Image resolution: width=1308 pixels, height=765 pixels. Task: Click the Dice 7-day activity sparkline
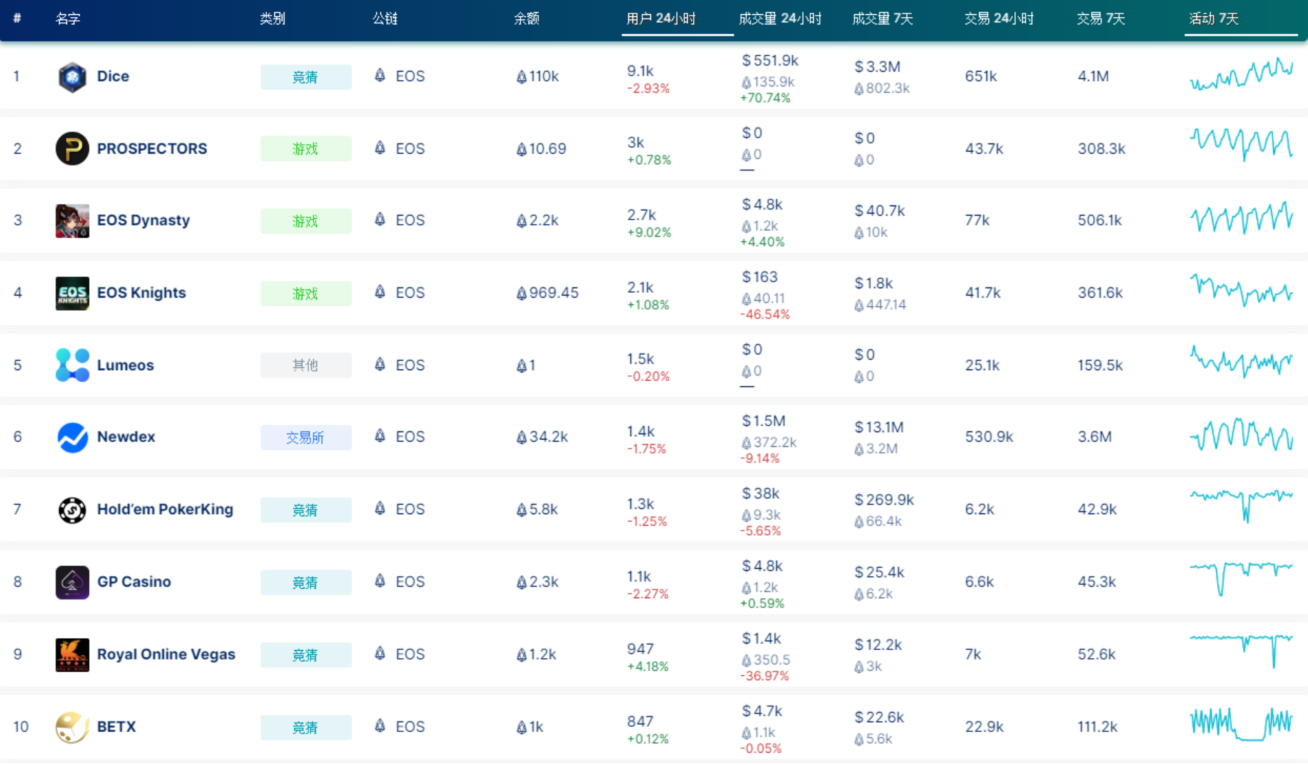(x=1241, y=75)
